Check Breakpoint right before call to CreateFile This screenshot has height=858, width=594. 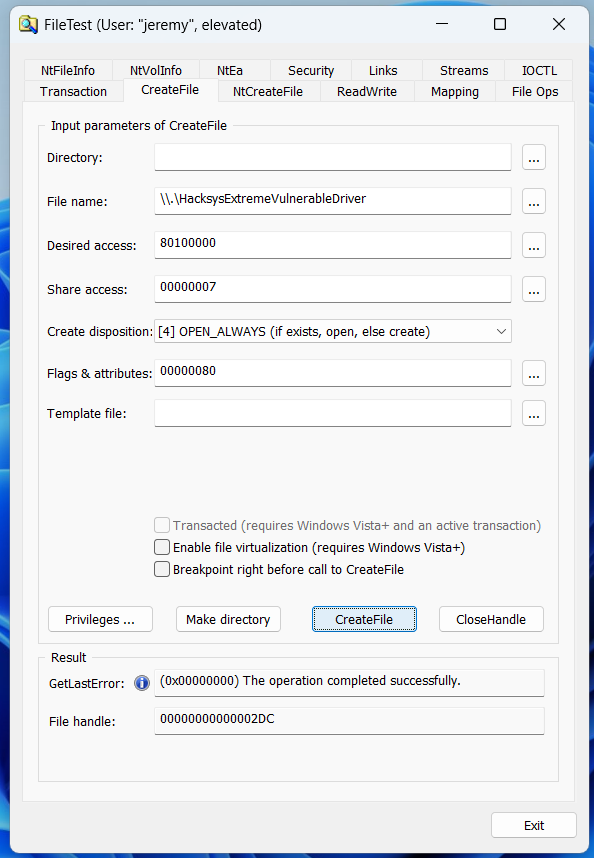tap(162, 569)
